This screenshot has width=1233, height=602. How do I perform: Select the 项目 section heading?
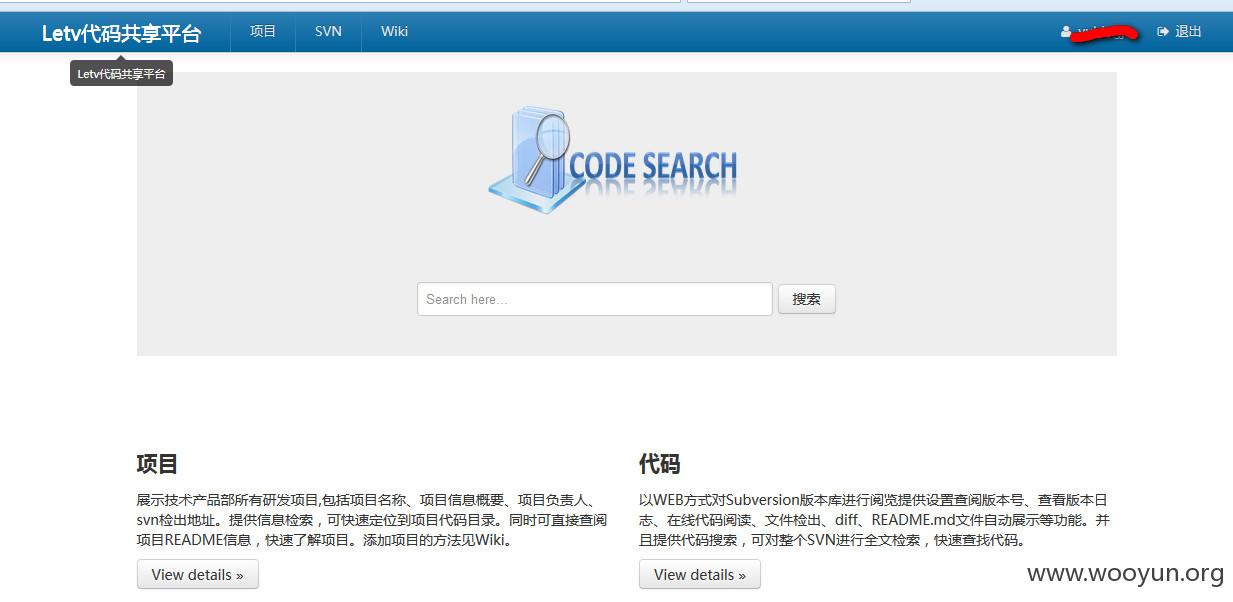157,464
